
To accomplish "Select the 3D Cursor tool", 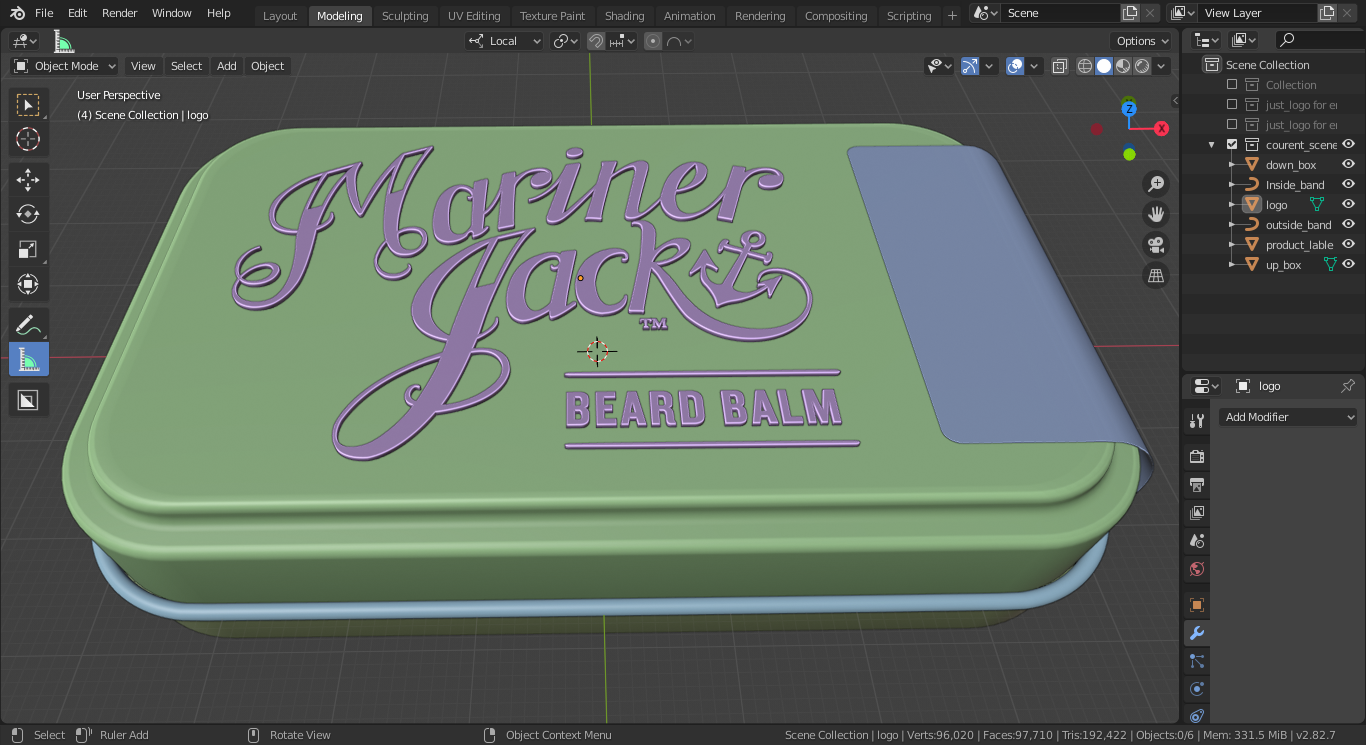I will pyautogui.click(x=28, y=139).
